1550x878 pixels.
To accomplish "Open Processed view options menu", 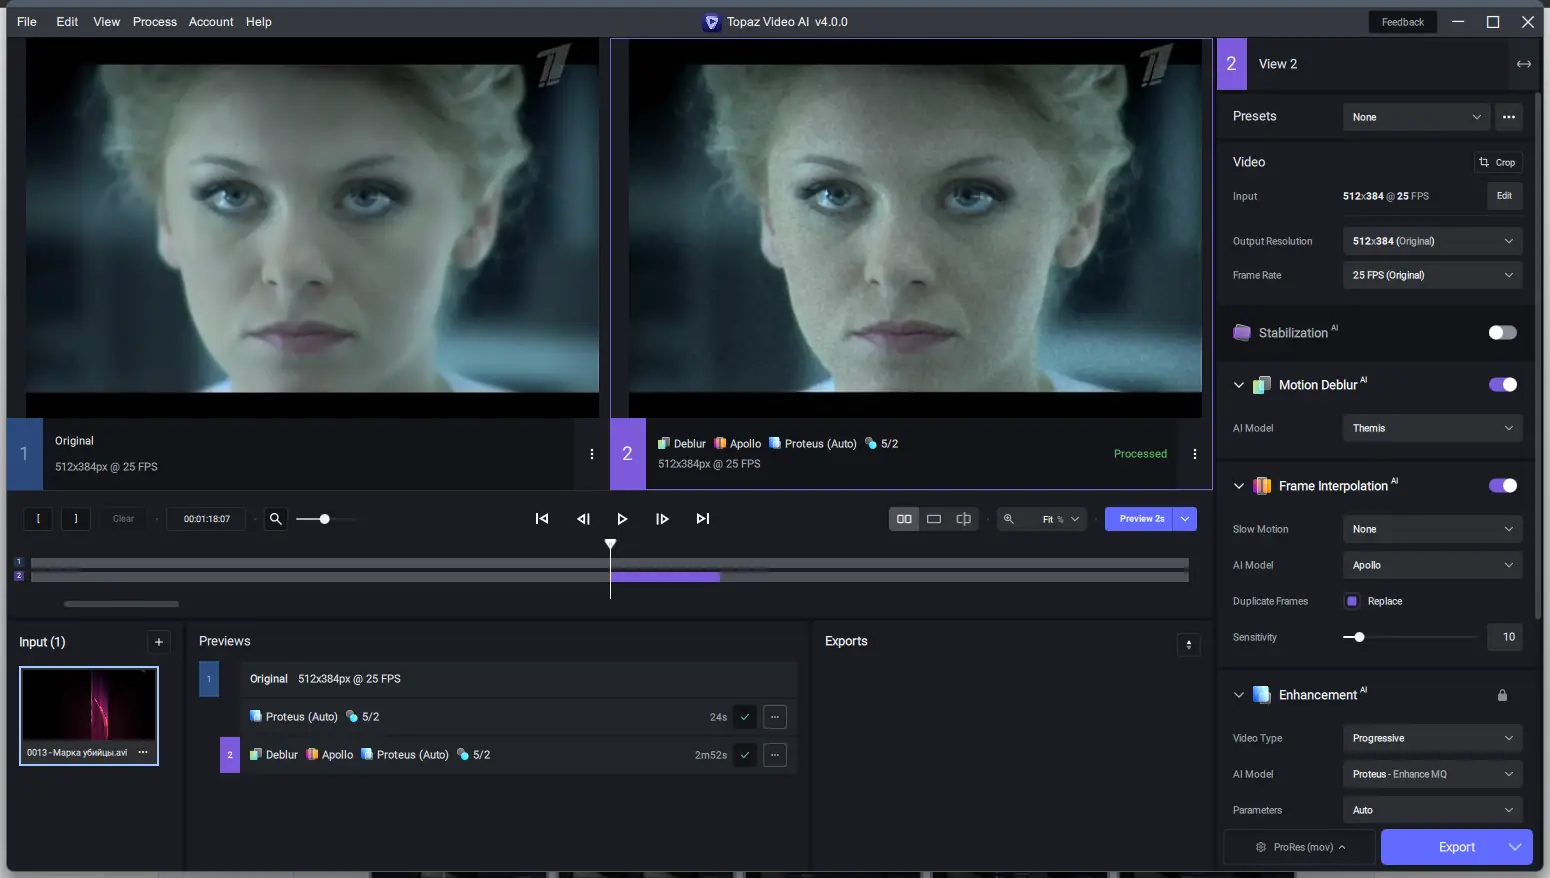I will coord(1195,454).
